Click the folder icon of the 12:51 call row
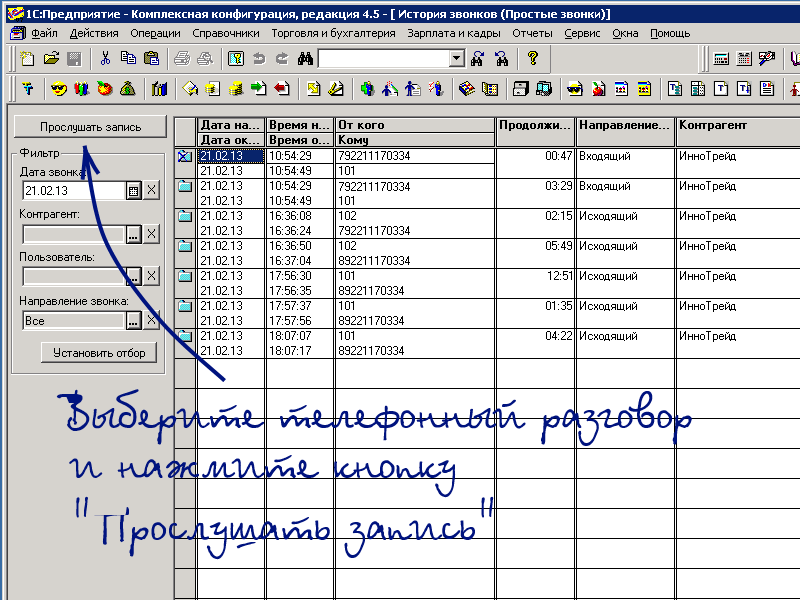Screen dimensions: 800x600 [x=185, y=276]
